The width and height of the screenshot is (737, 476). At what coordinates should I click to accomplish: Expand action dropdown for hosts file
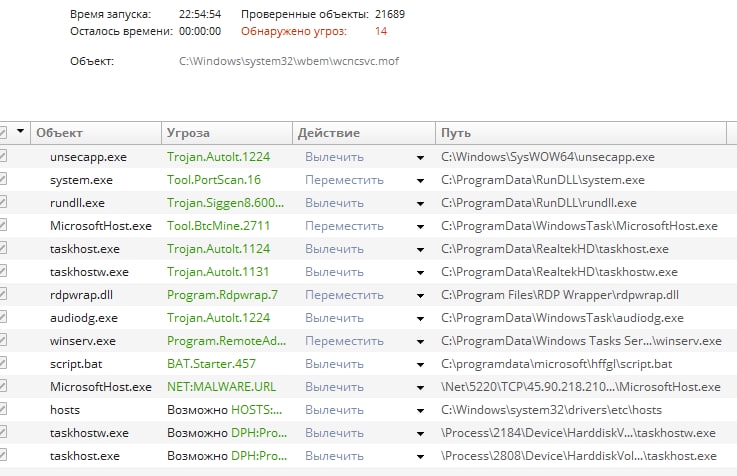(420, 411)
